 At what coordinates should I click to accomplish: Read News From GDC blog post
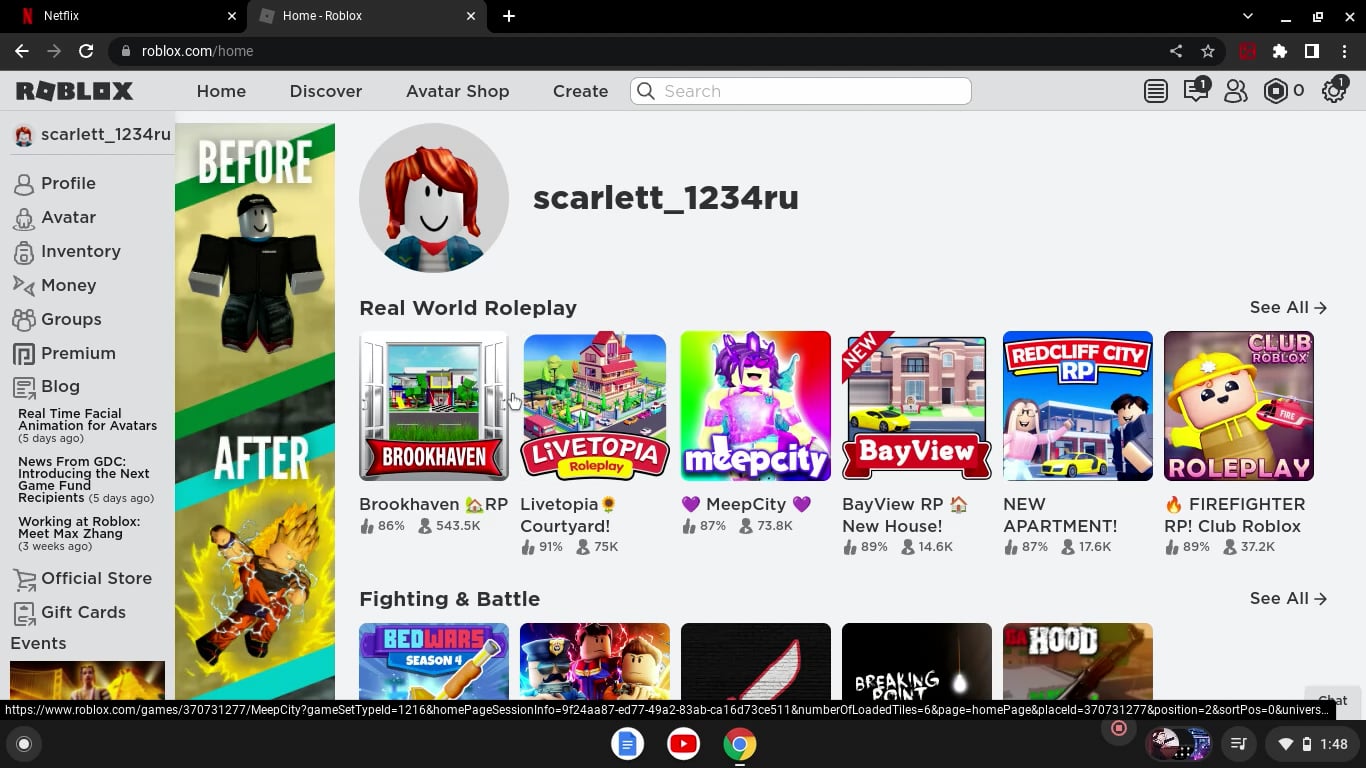pos(86,480)
